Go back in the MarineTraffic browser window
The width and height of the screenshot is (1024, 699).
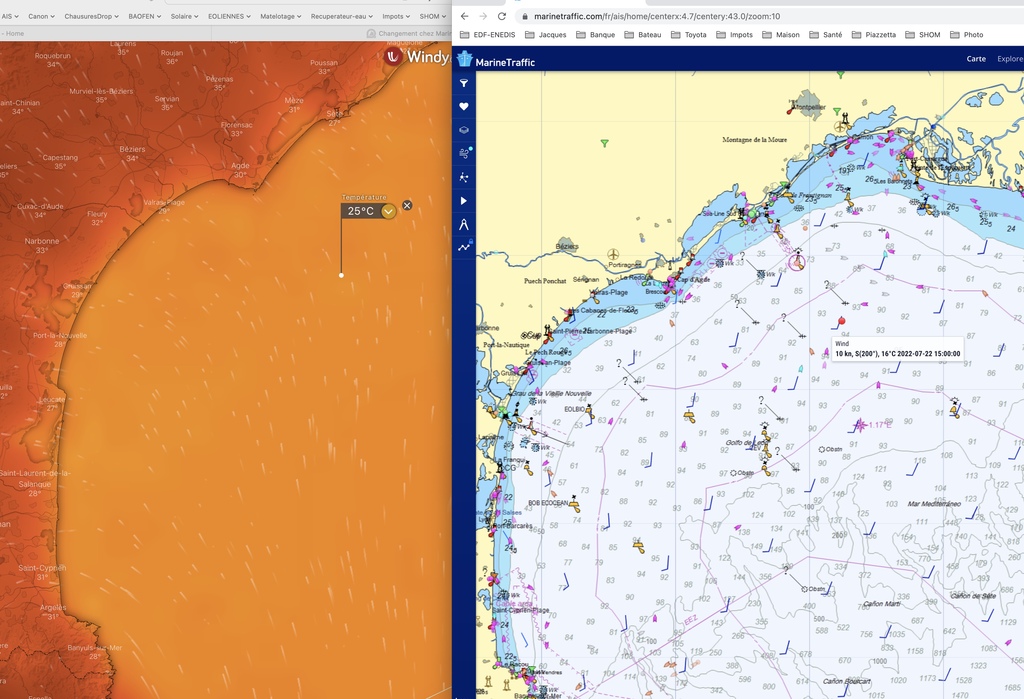(464, 16)
